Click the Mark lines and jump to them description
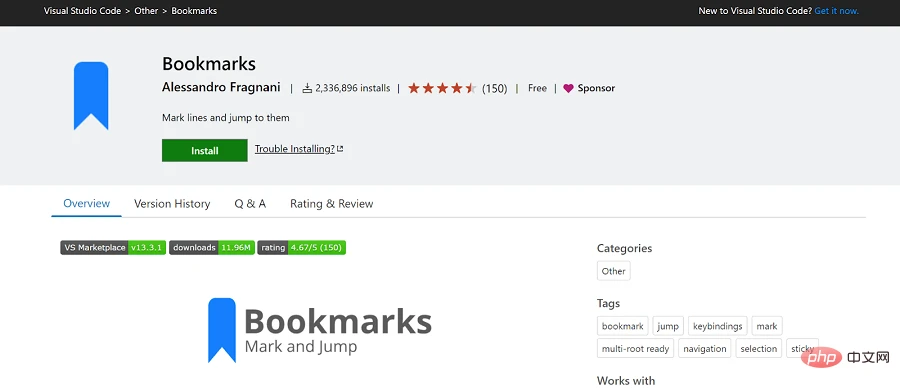 tap(226, 118)
